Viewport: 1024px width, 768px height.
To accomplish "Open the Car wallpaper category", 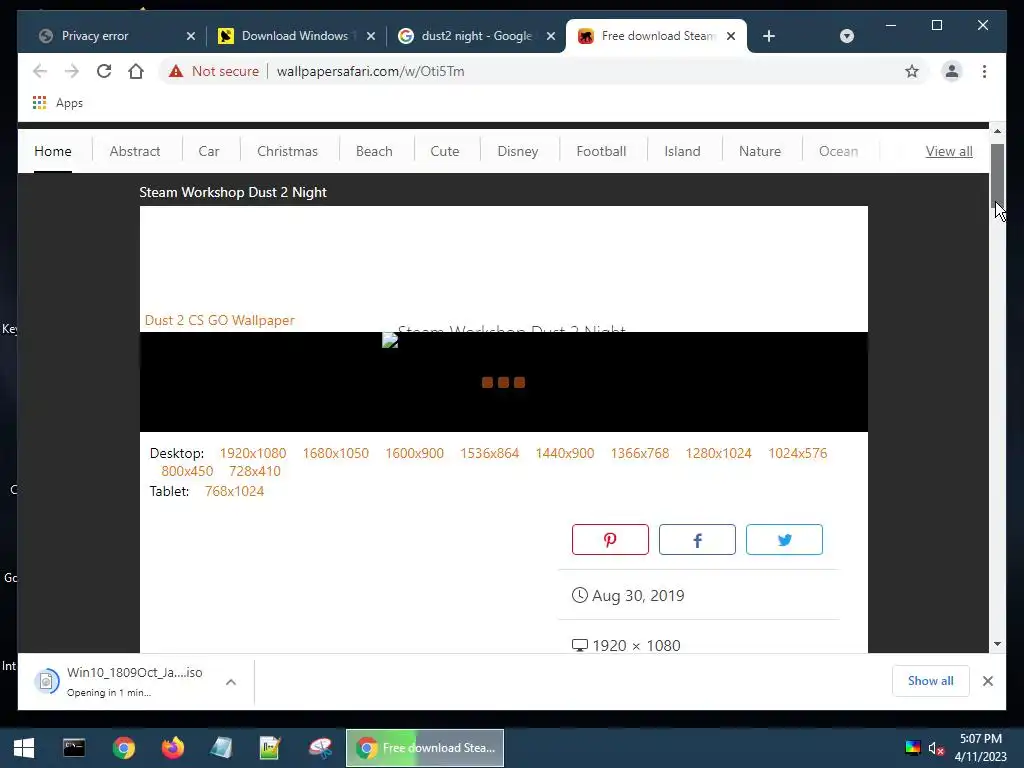I will (209, 151).
